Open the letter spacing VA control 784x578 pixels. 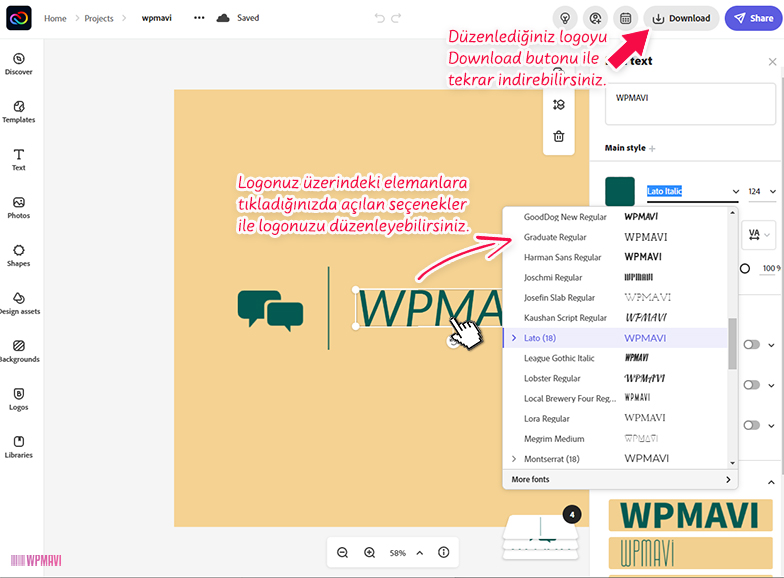point(759,234)
